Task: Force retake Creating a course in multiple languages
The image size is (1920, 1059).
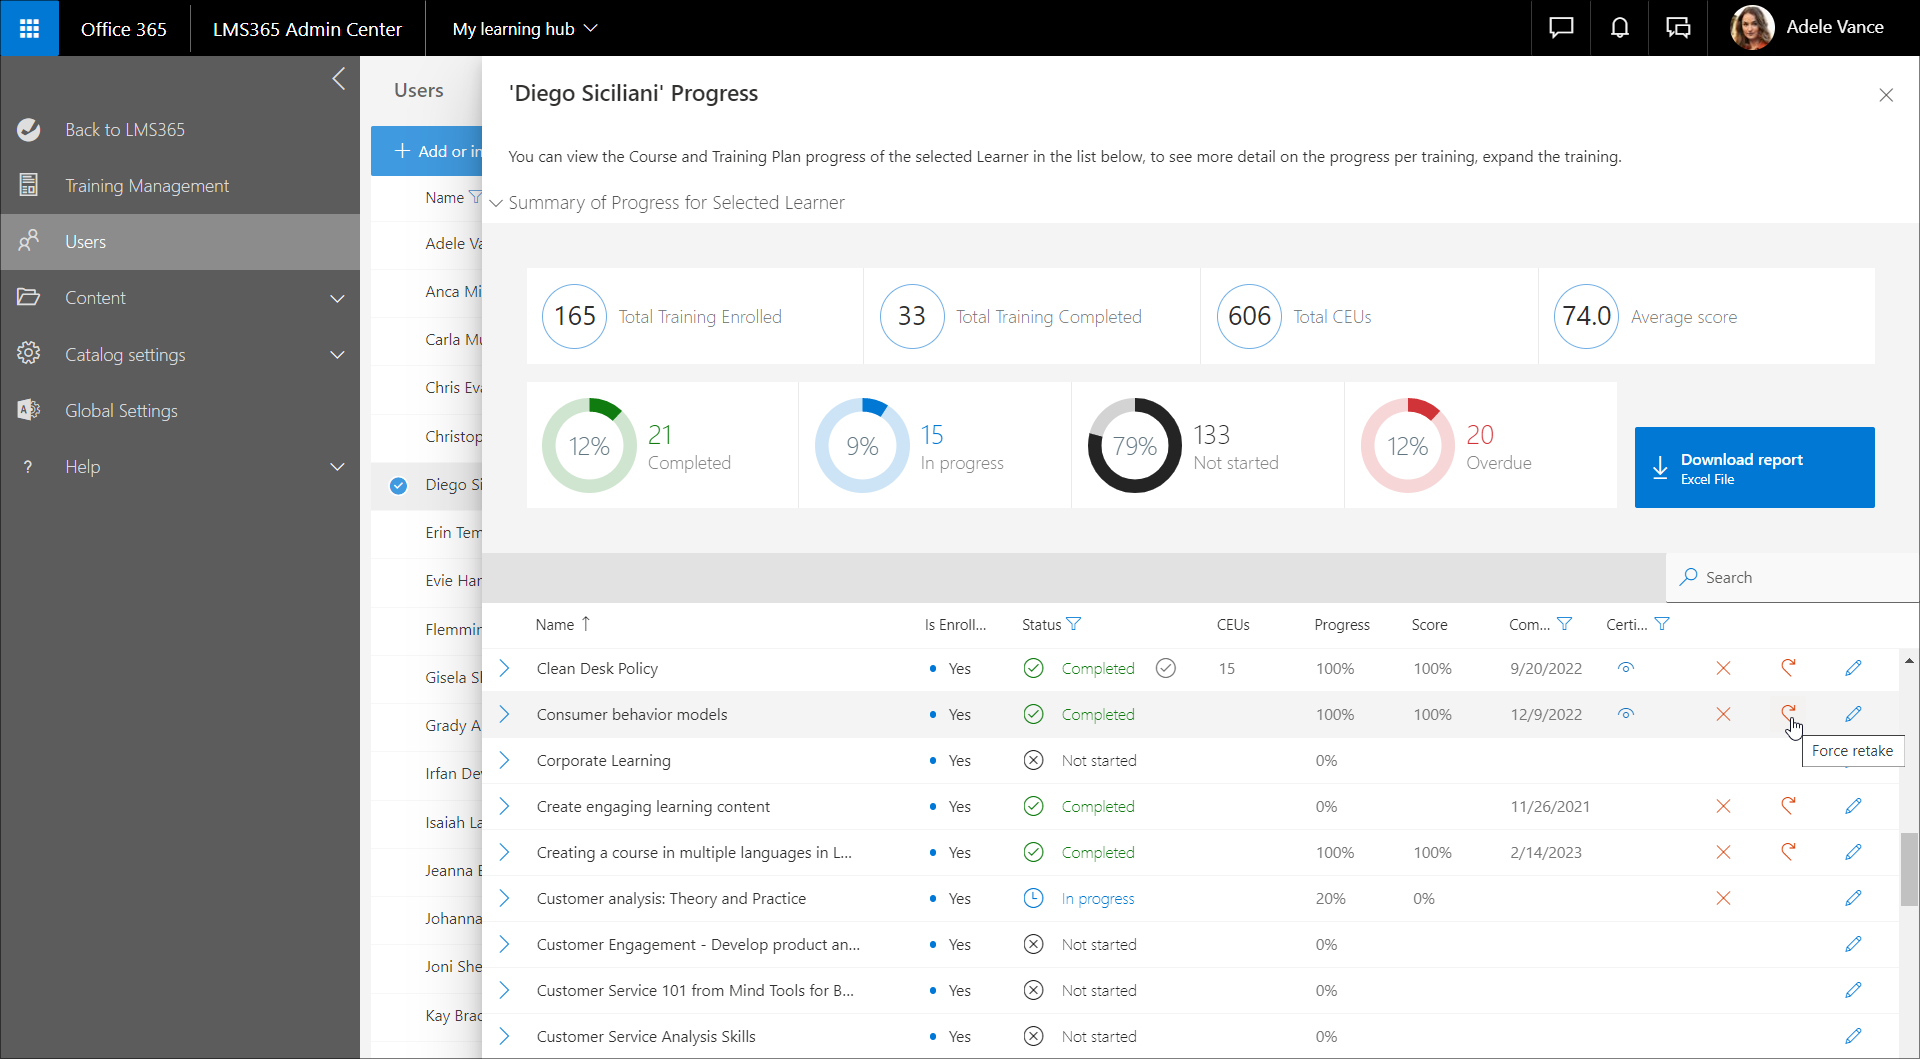Action: tap(1788, 852)
